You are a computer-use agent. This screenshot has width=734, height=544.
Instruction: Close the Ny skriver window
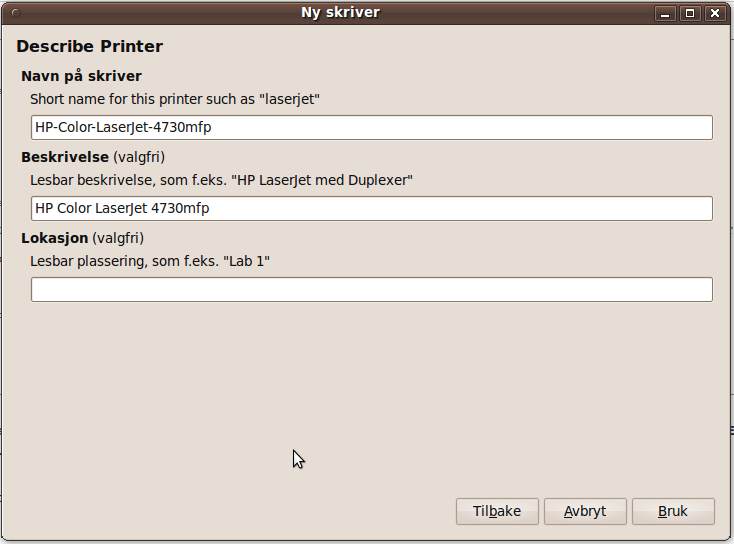[x=714, y=13]
